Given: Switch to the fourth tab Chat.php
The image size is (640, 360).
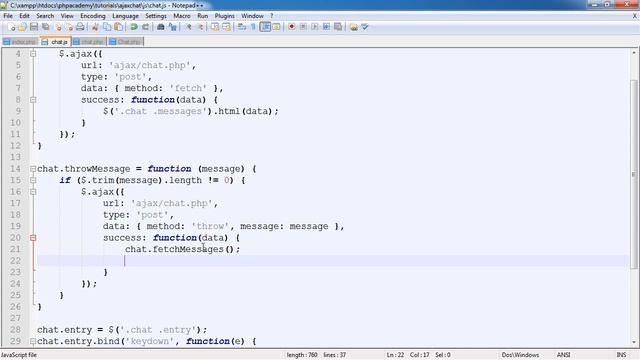Looking at the screenshot, I should tap(126, 42).
